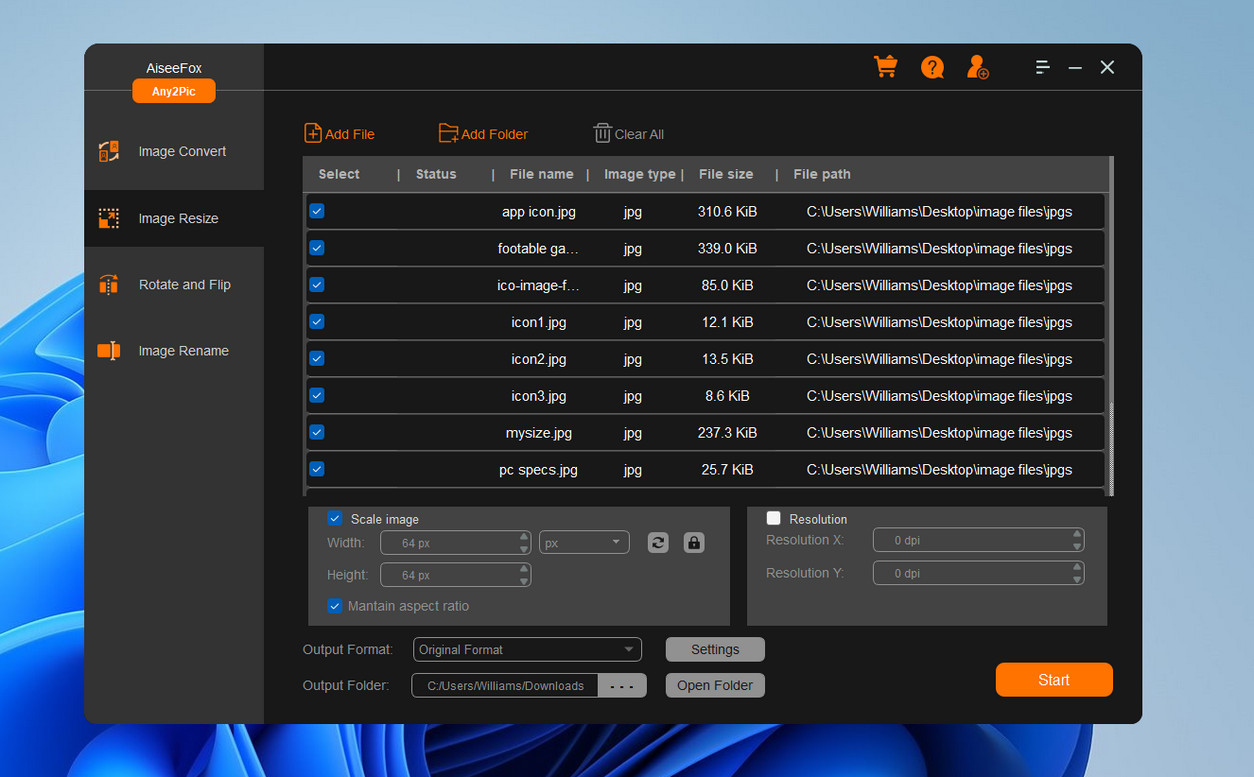Uncheck the icon1.jpg checkbox
This screenshot has width=1254, height=777.
coord(317,321)
